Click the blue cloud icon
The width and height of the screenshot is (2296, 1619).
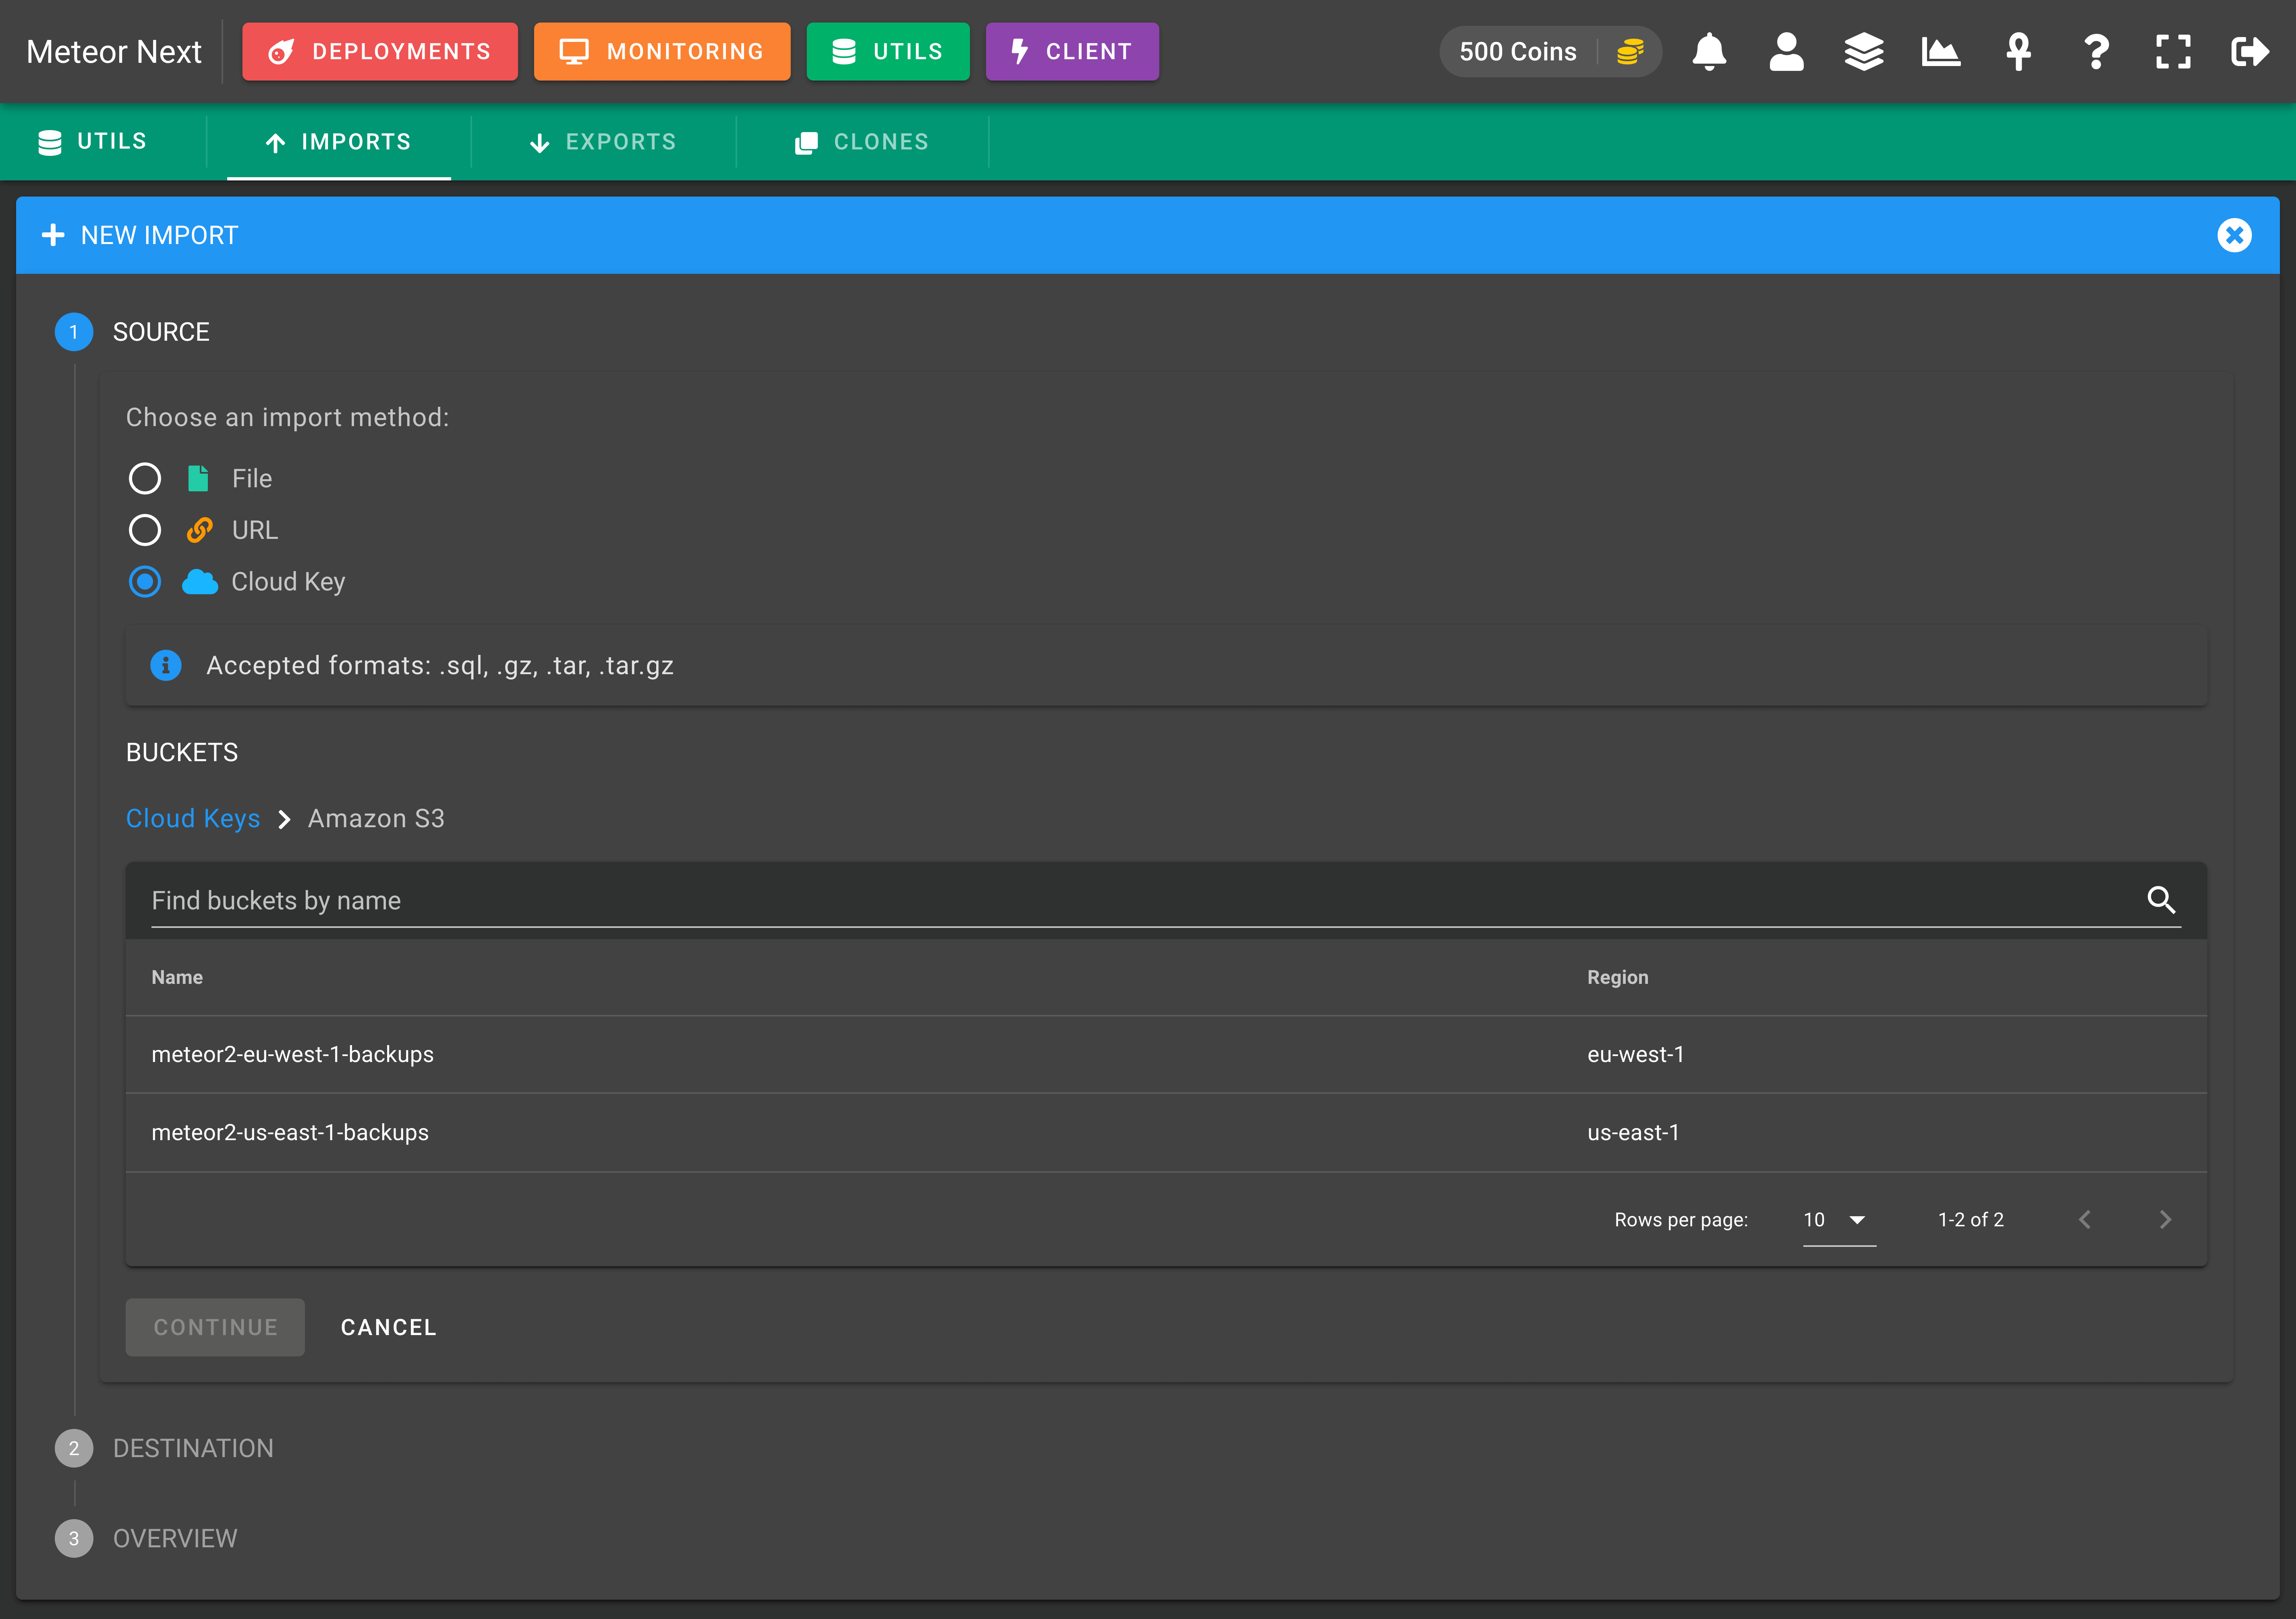coord(200,582)
